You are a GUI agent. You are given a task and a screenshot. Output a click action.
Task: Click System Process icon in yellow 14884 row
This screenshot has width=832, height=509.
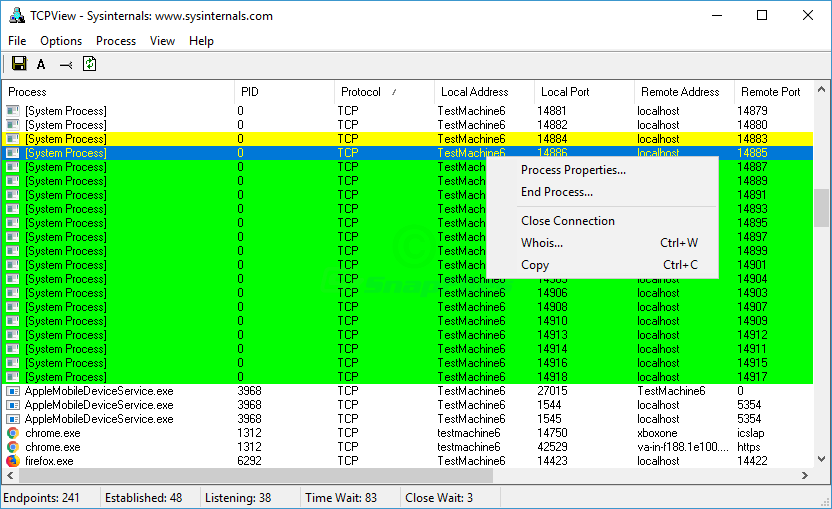tap(13, 139)
